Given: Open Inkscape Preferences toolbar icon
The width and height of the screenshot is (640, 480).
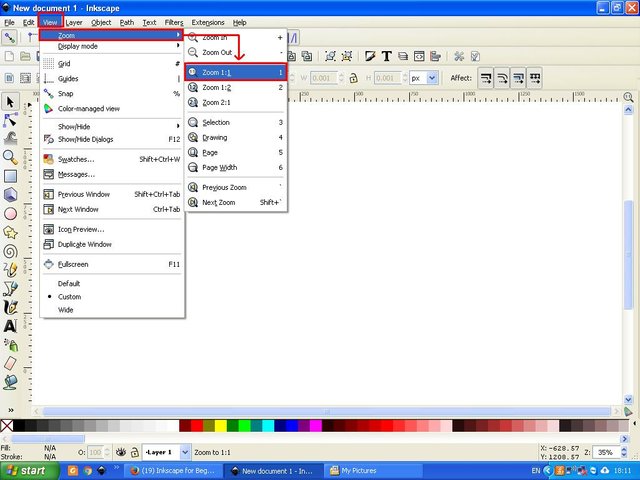Looking at the screenshot, I should tap(459, 56).
